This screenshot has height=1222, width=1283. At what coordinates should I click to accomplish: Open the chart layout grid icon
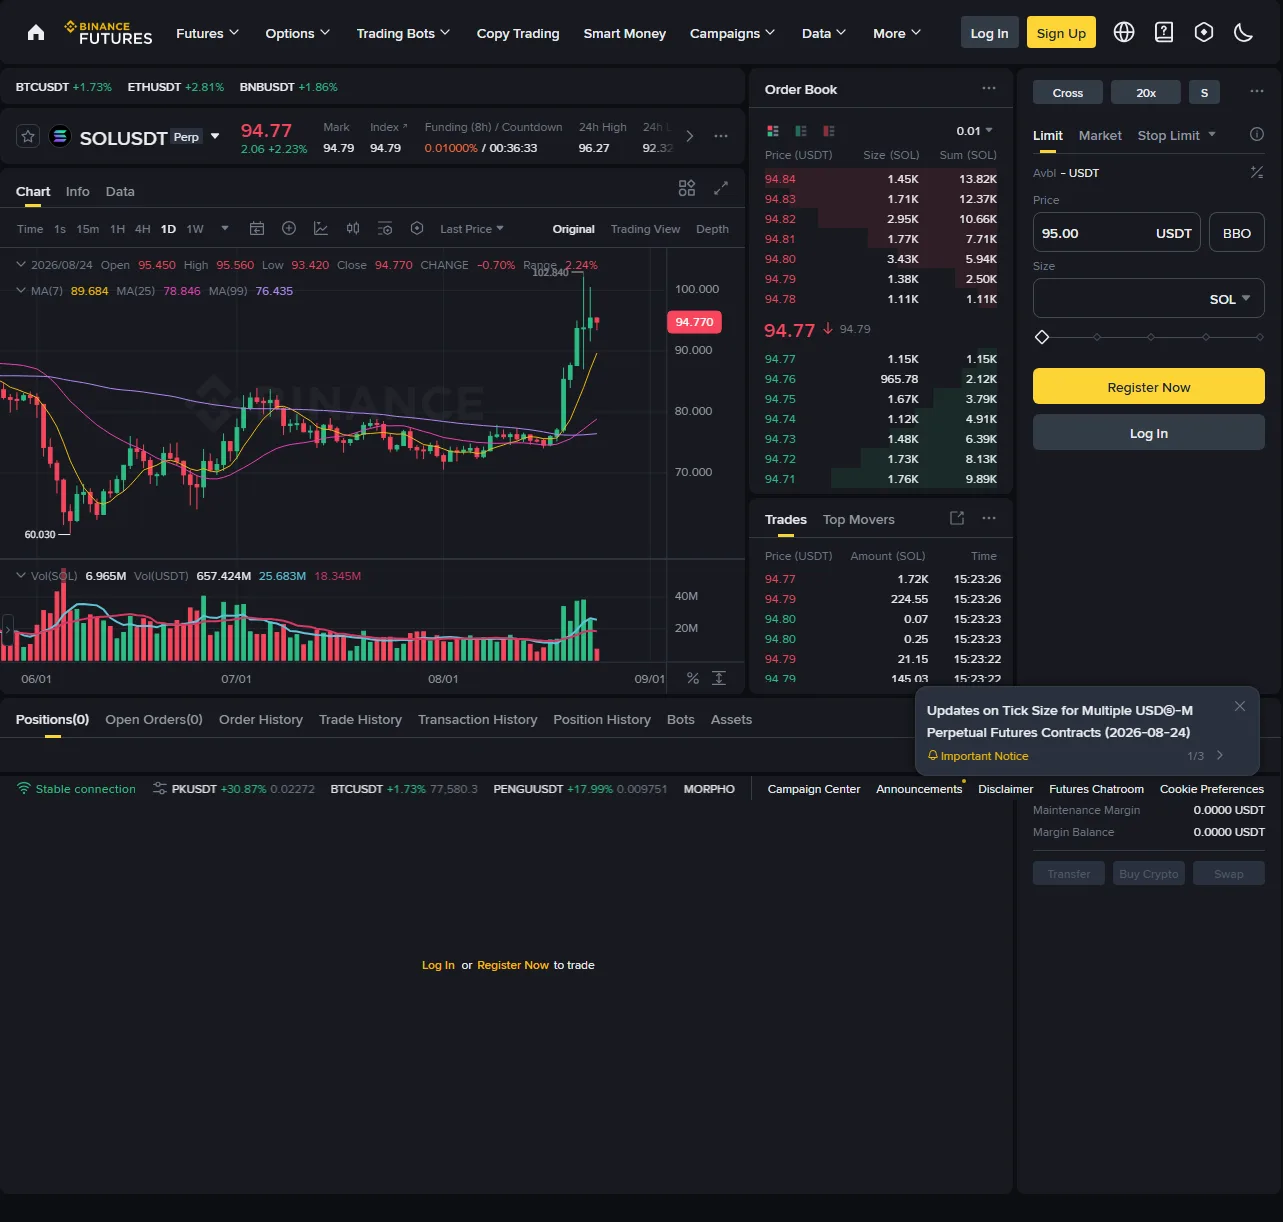pyautogui.click(x=687, y=188)
